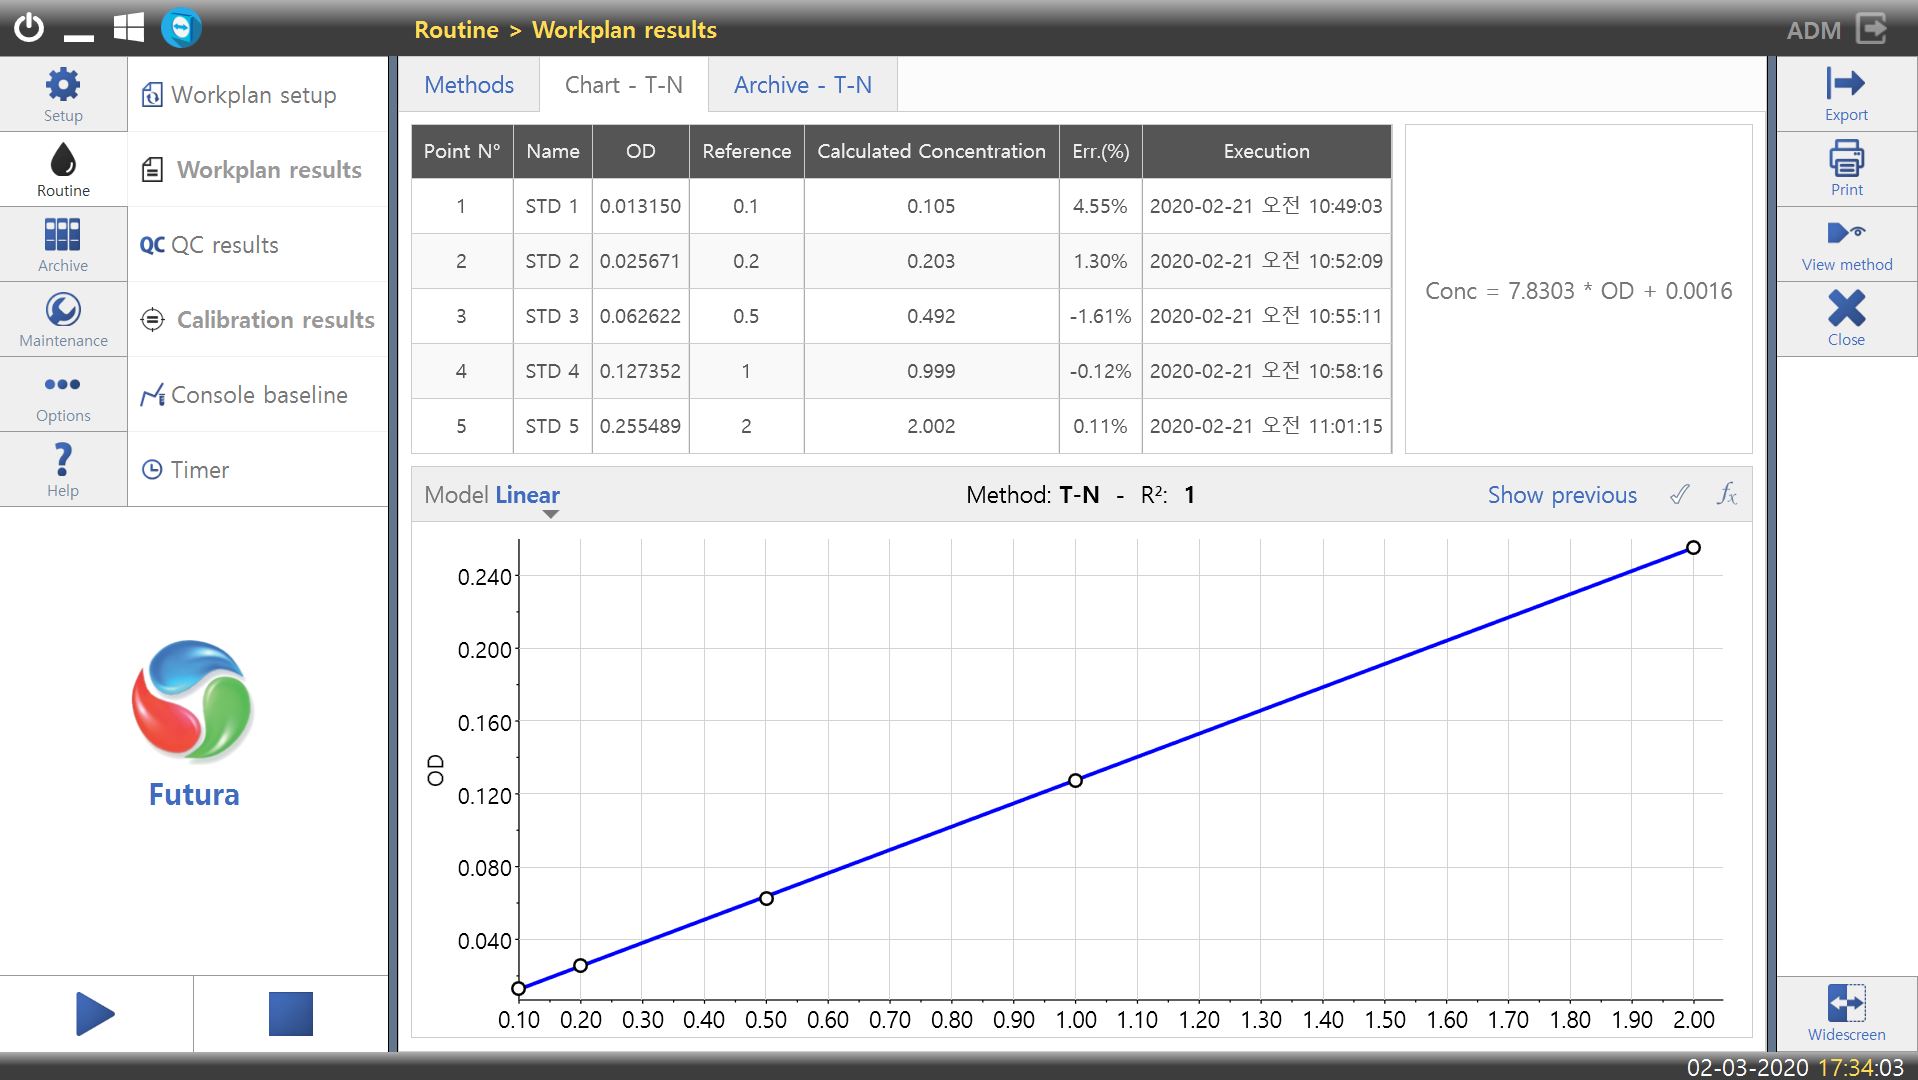1918x1080 pixels.
Task: Click the Calculated Concentration column header
Action: click(932, 151)
